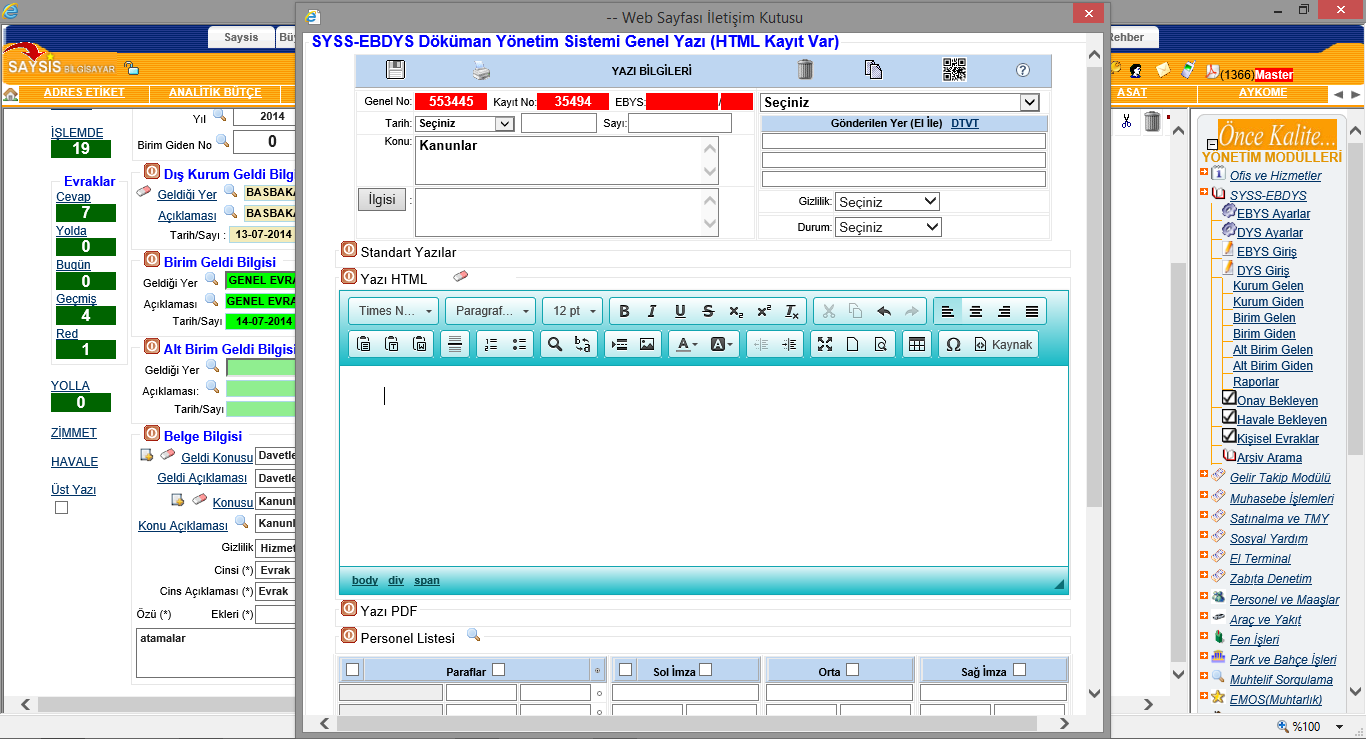Screen dimensions: 1366x739
Task: Tick the checkbox next to Orta
Action: tap(853, 671)
